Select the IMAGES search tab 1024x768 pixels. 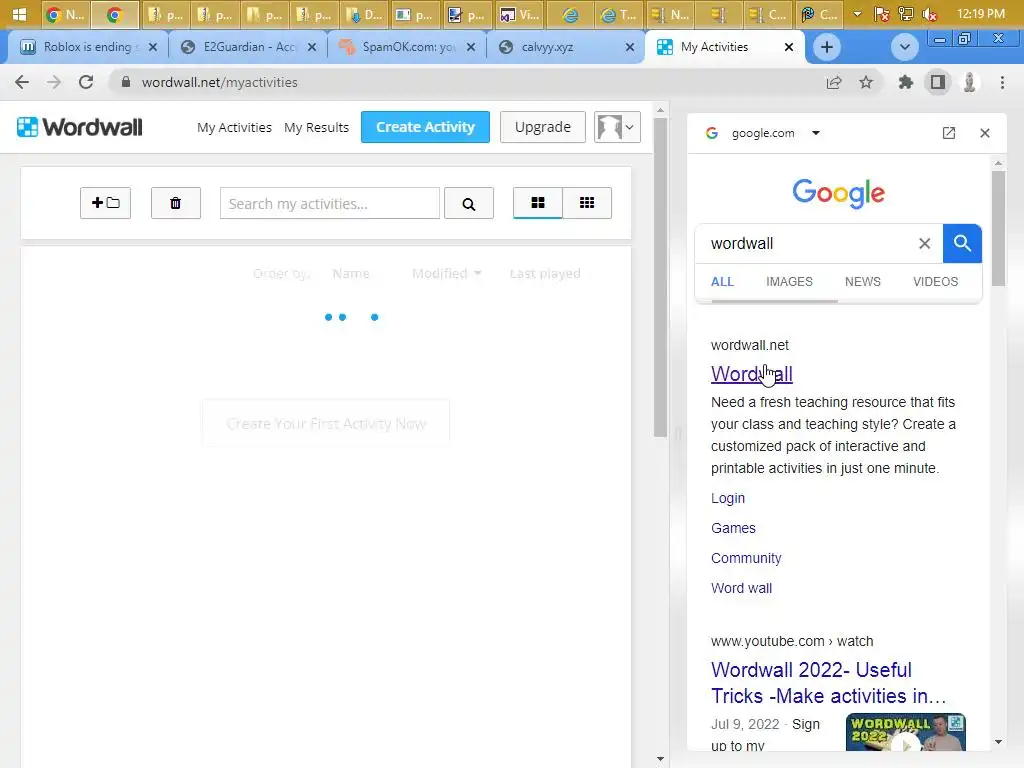789,281
